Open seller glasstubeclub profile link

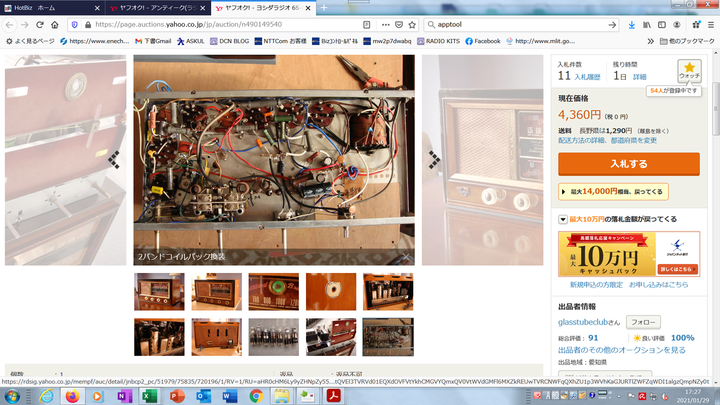(589, 322)
